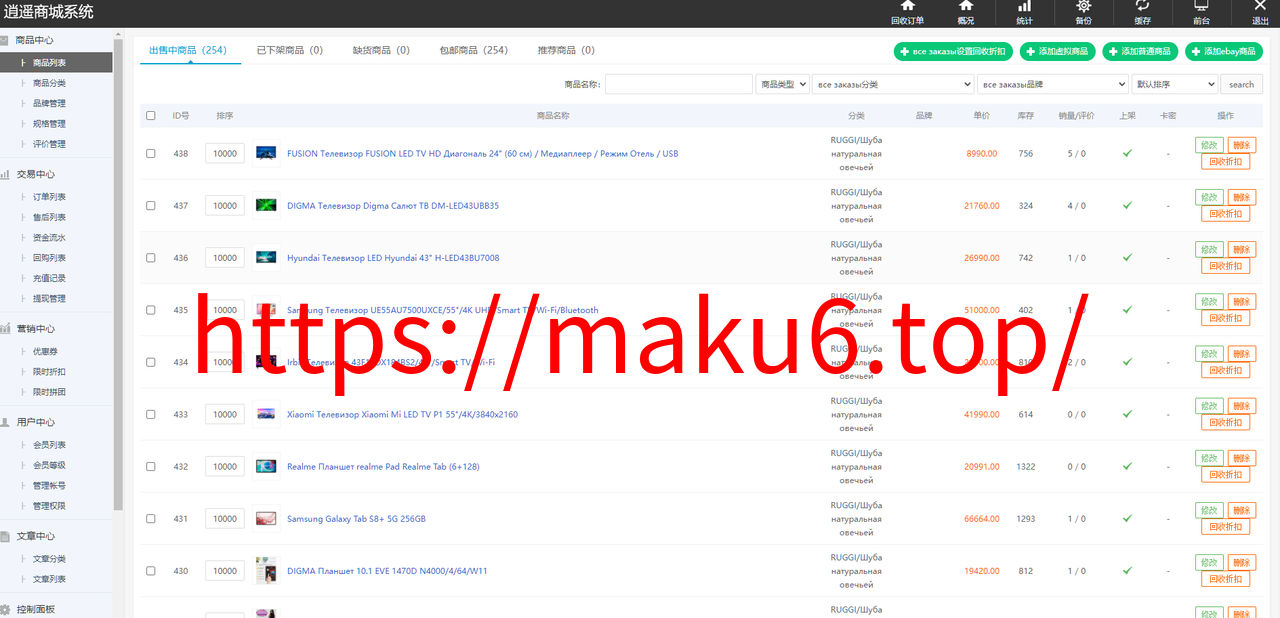Select the 出售中商品 (254) tab

(x=188, y=50)
